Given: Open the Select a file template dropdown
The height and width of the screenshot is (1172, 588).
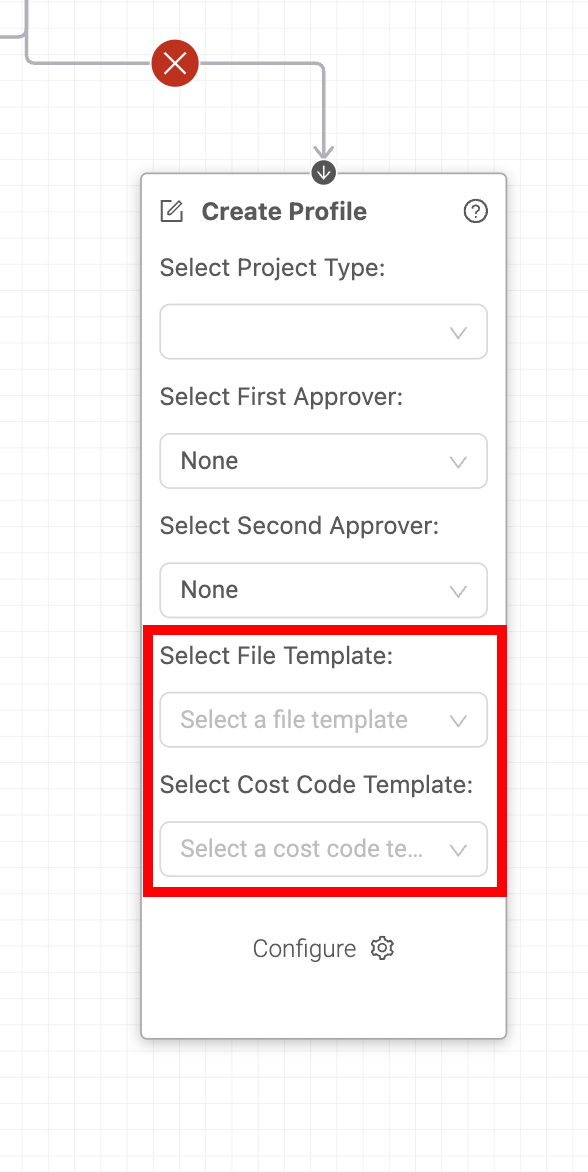Looking at the screenshot, I should pos(324,720).
